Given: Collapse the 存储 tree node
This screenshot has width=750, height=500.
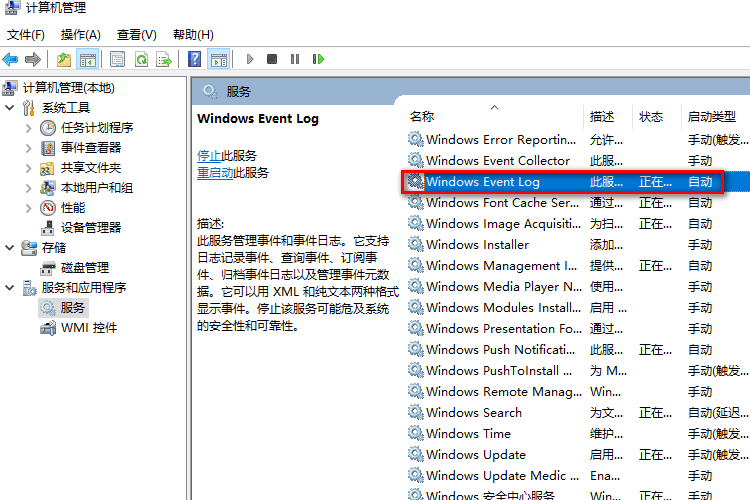Looking at the screenshot, I should pos(10,248).
